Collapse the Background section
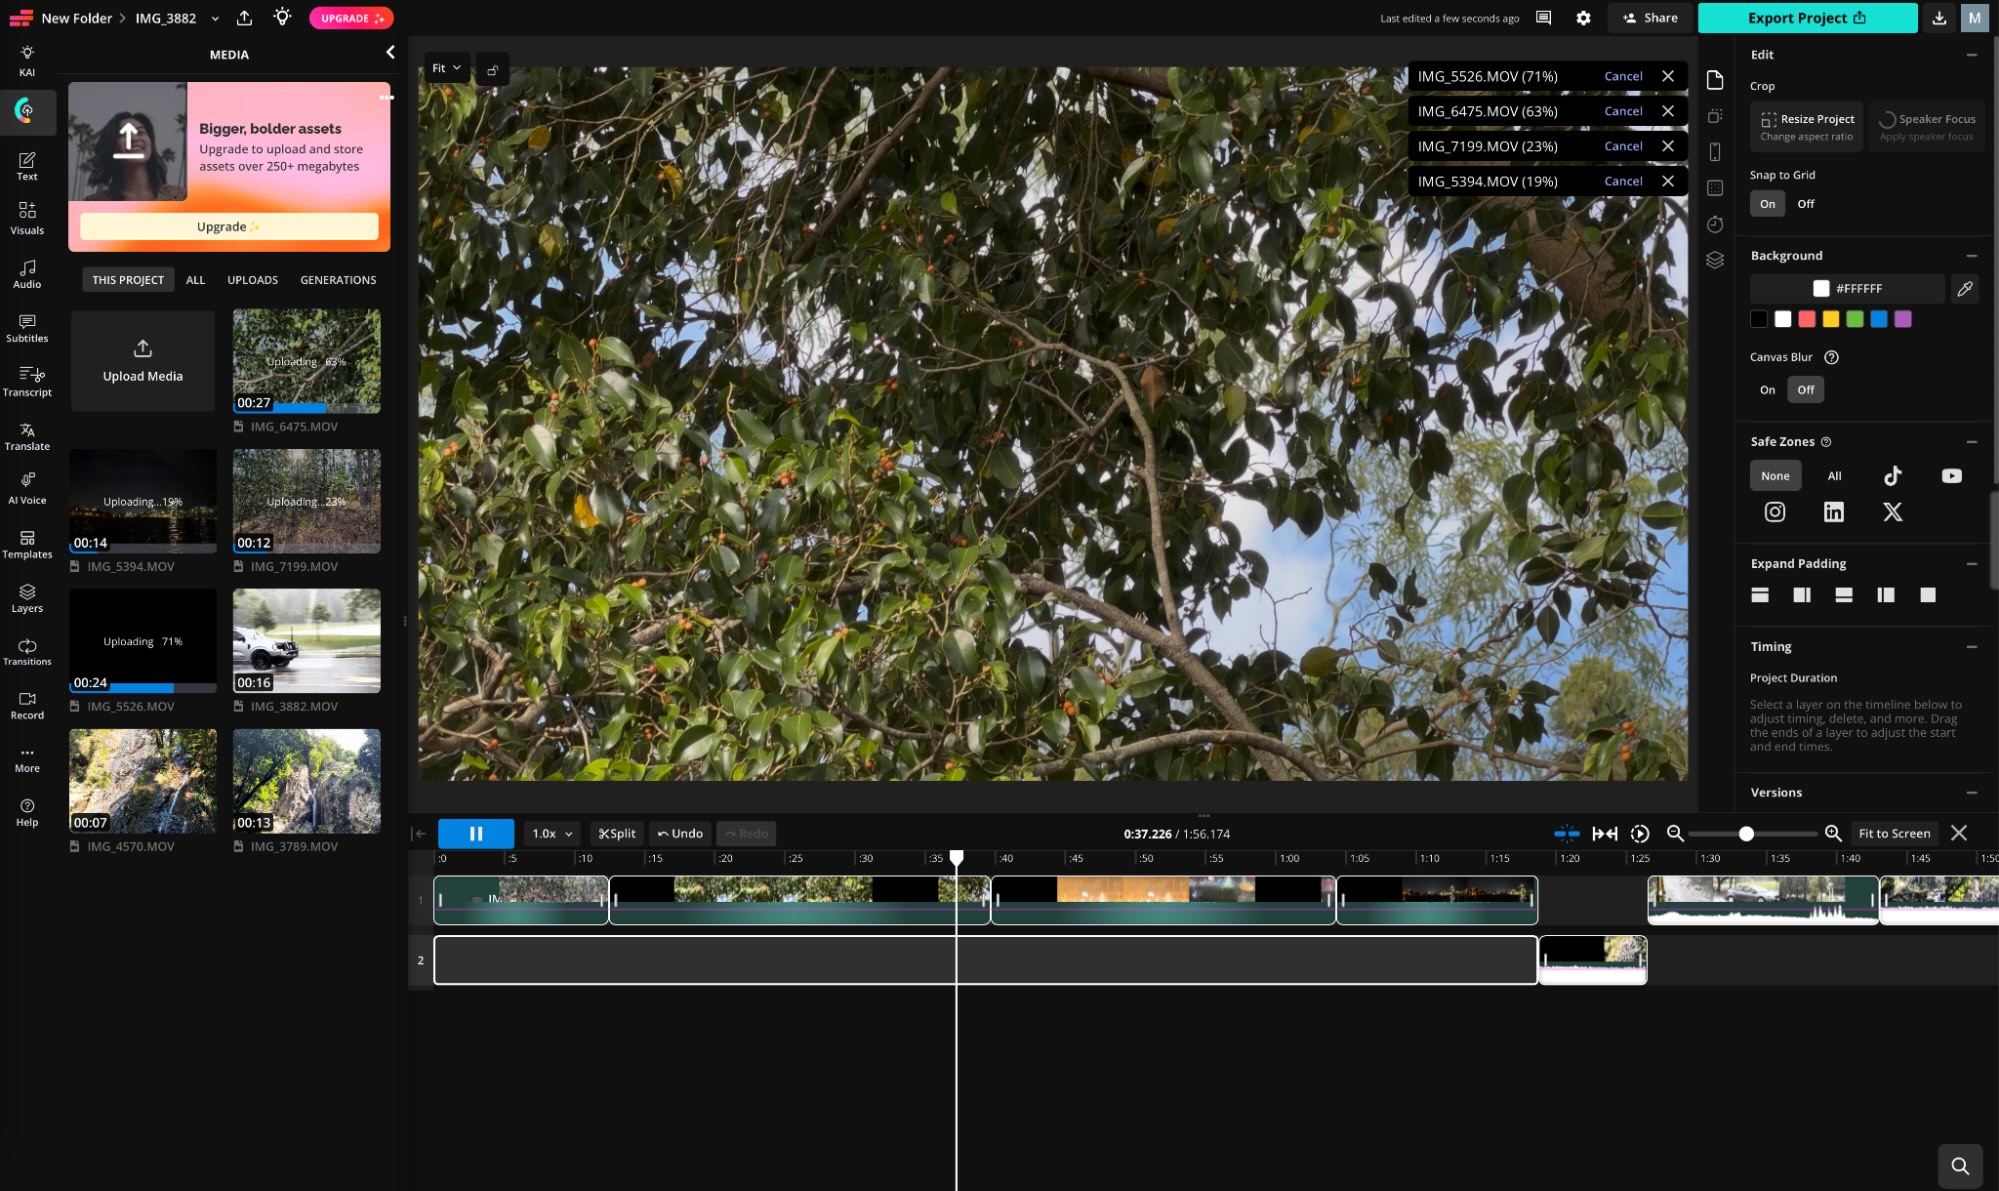Image resolution: width=1999 pixels, height=1191 pixels. [1971, 256]
